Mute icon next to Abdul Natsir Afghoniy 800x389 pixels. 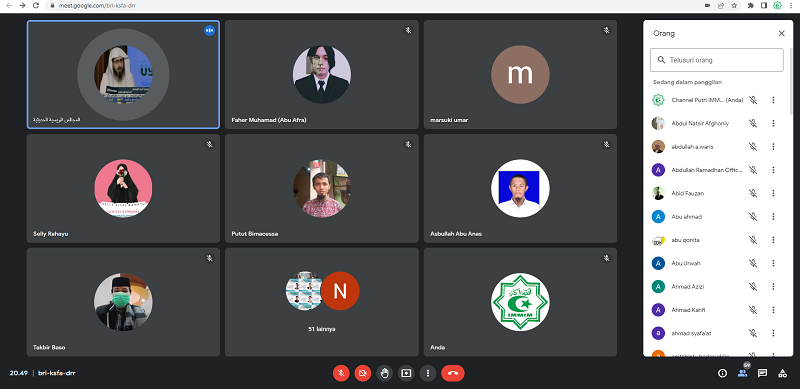tap(753, 123)
